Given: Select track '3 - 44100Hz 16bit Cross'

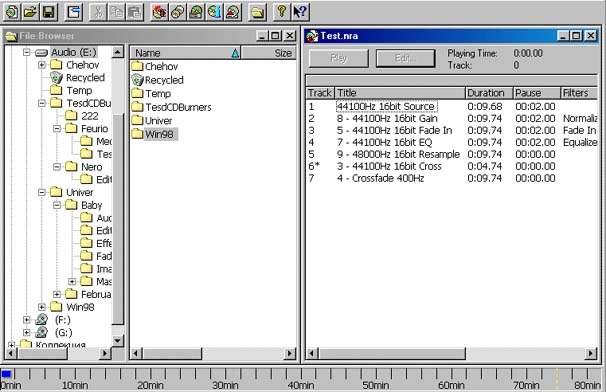Looking at the screenshot, I should 389,166.
